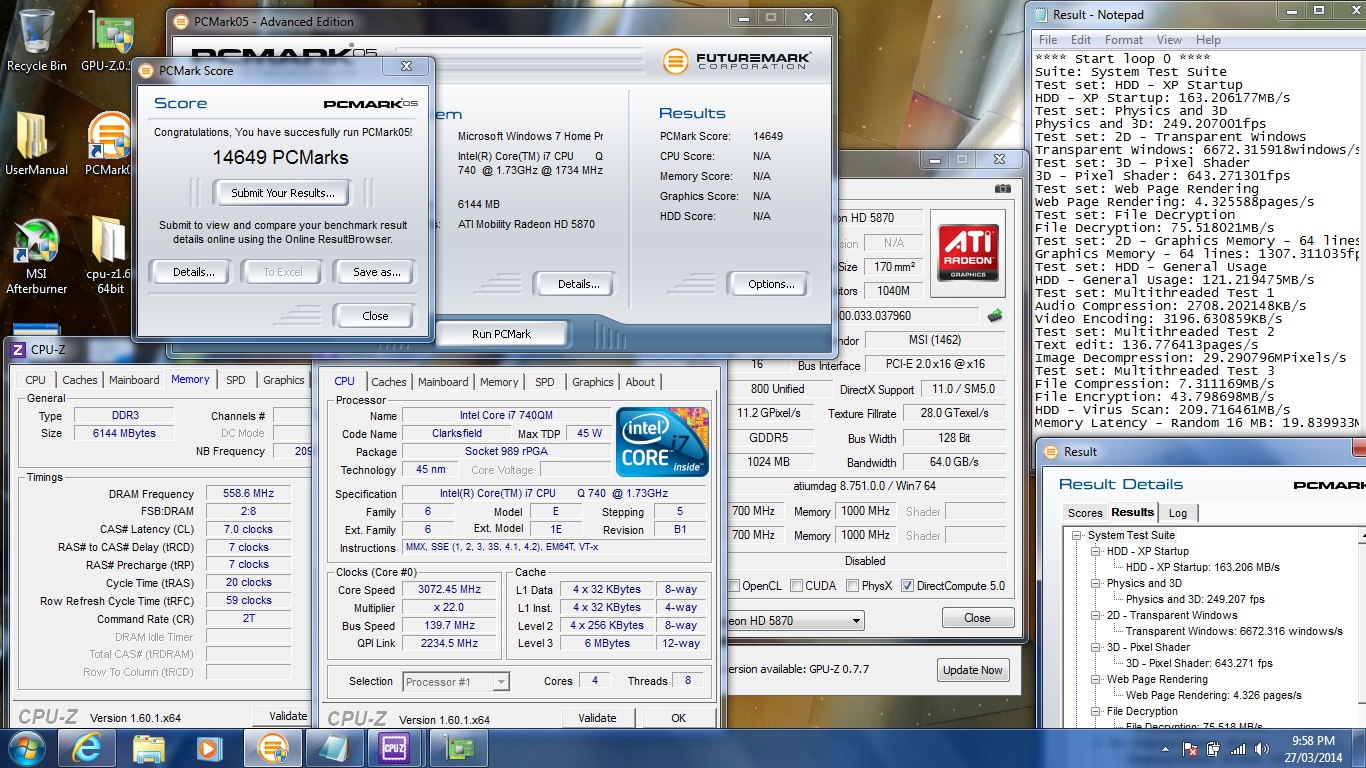
Task: Click the 14649 PCMarks score text
Action: 280,157
